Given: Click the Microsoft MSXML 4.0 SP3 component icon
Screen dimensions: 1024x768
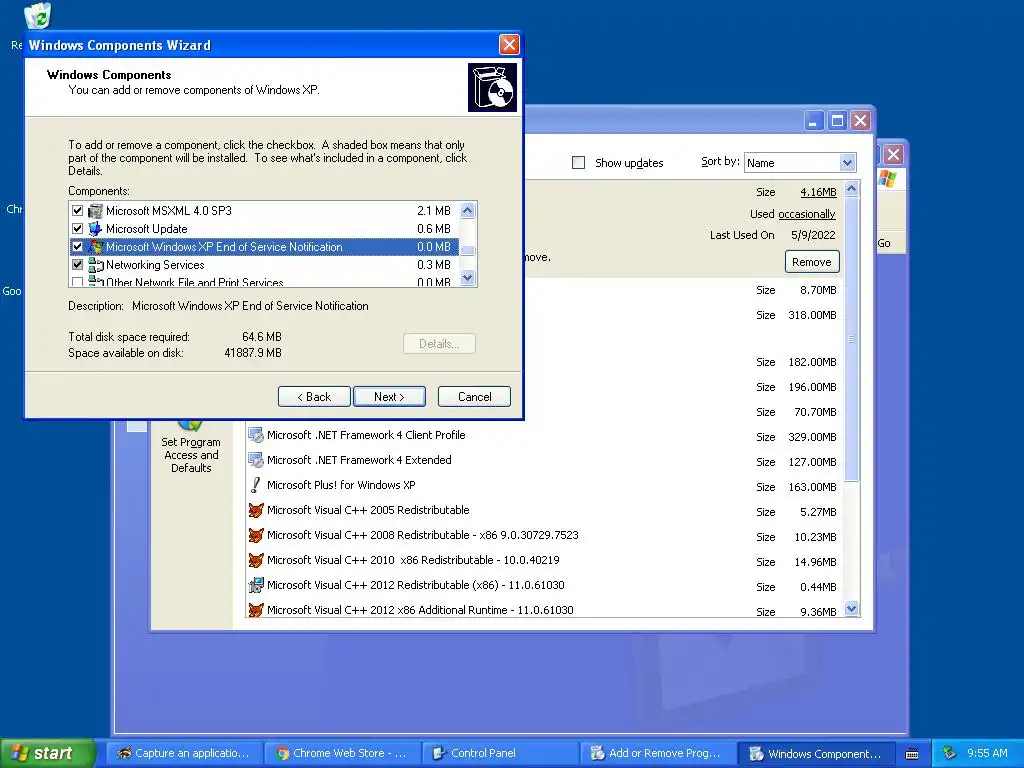Looking at the screenshot, I should 95,211.
